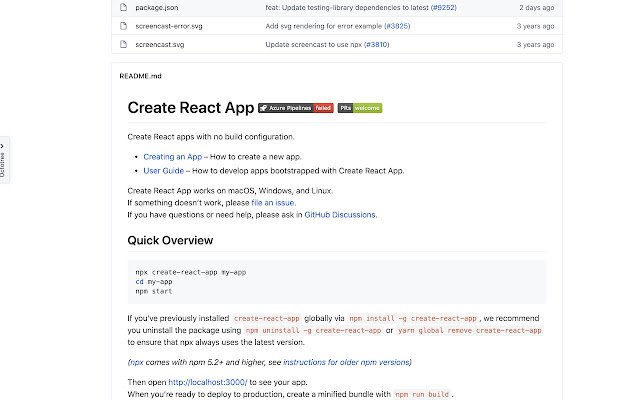640x400 pixels.
Task: Open pull request #3810 link
Action: click(x=376, y=44)
